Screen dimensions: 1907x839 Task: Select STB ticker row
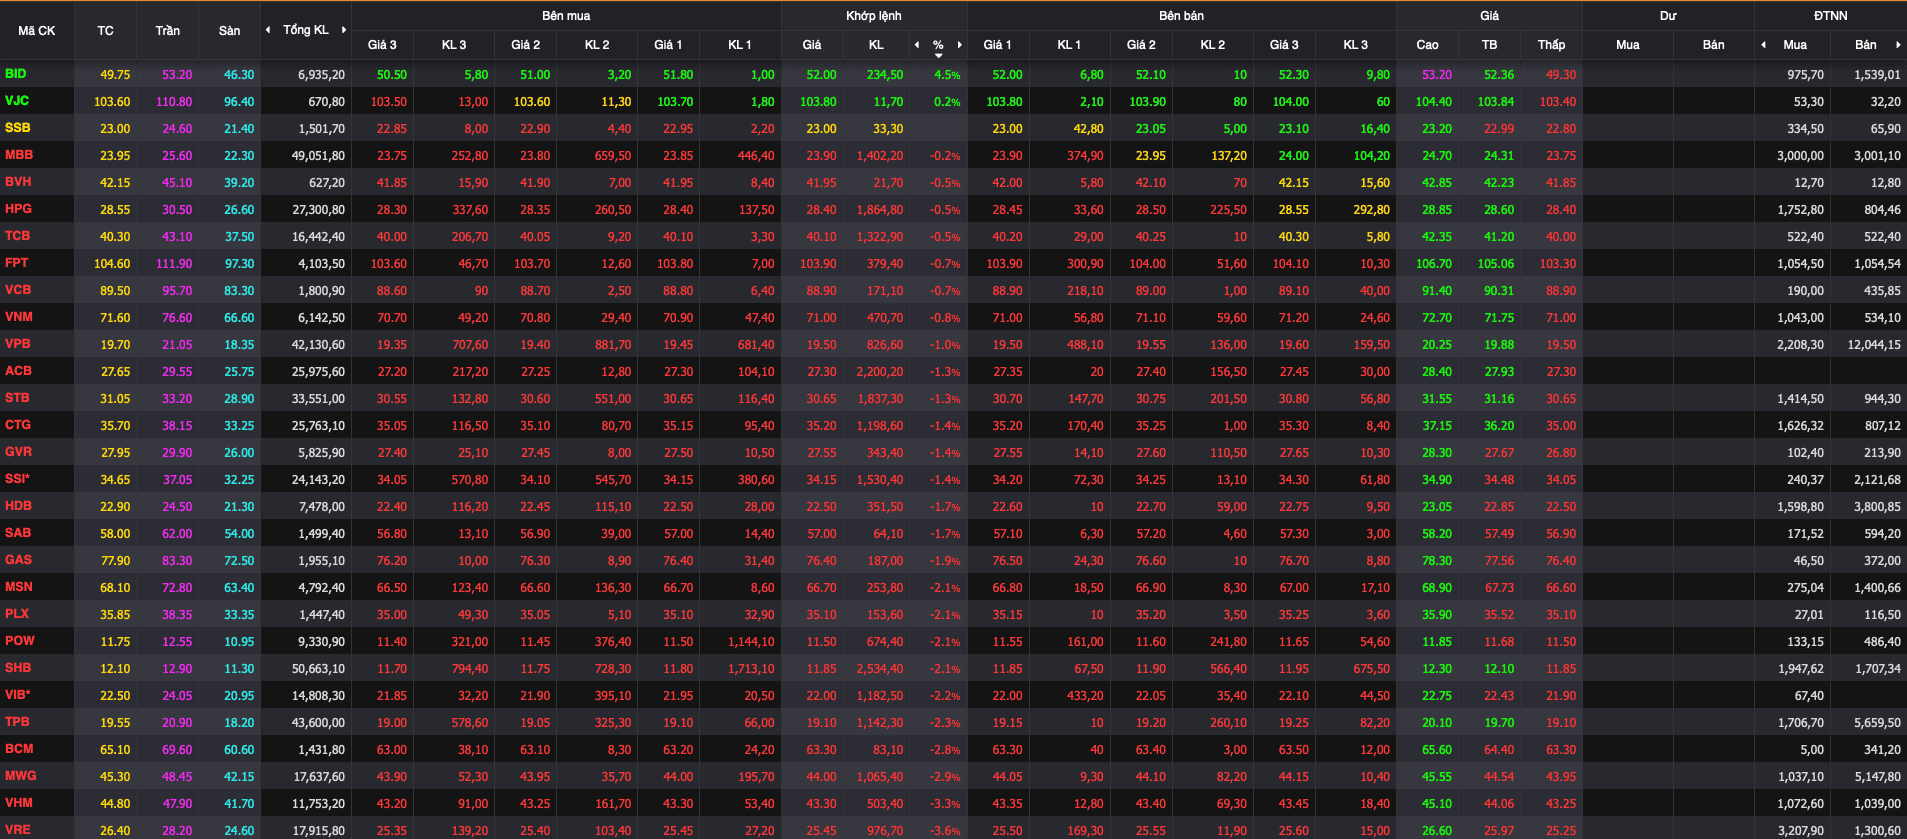click(17, 398)
